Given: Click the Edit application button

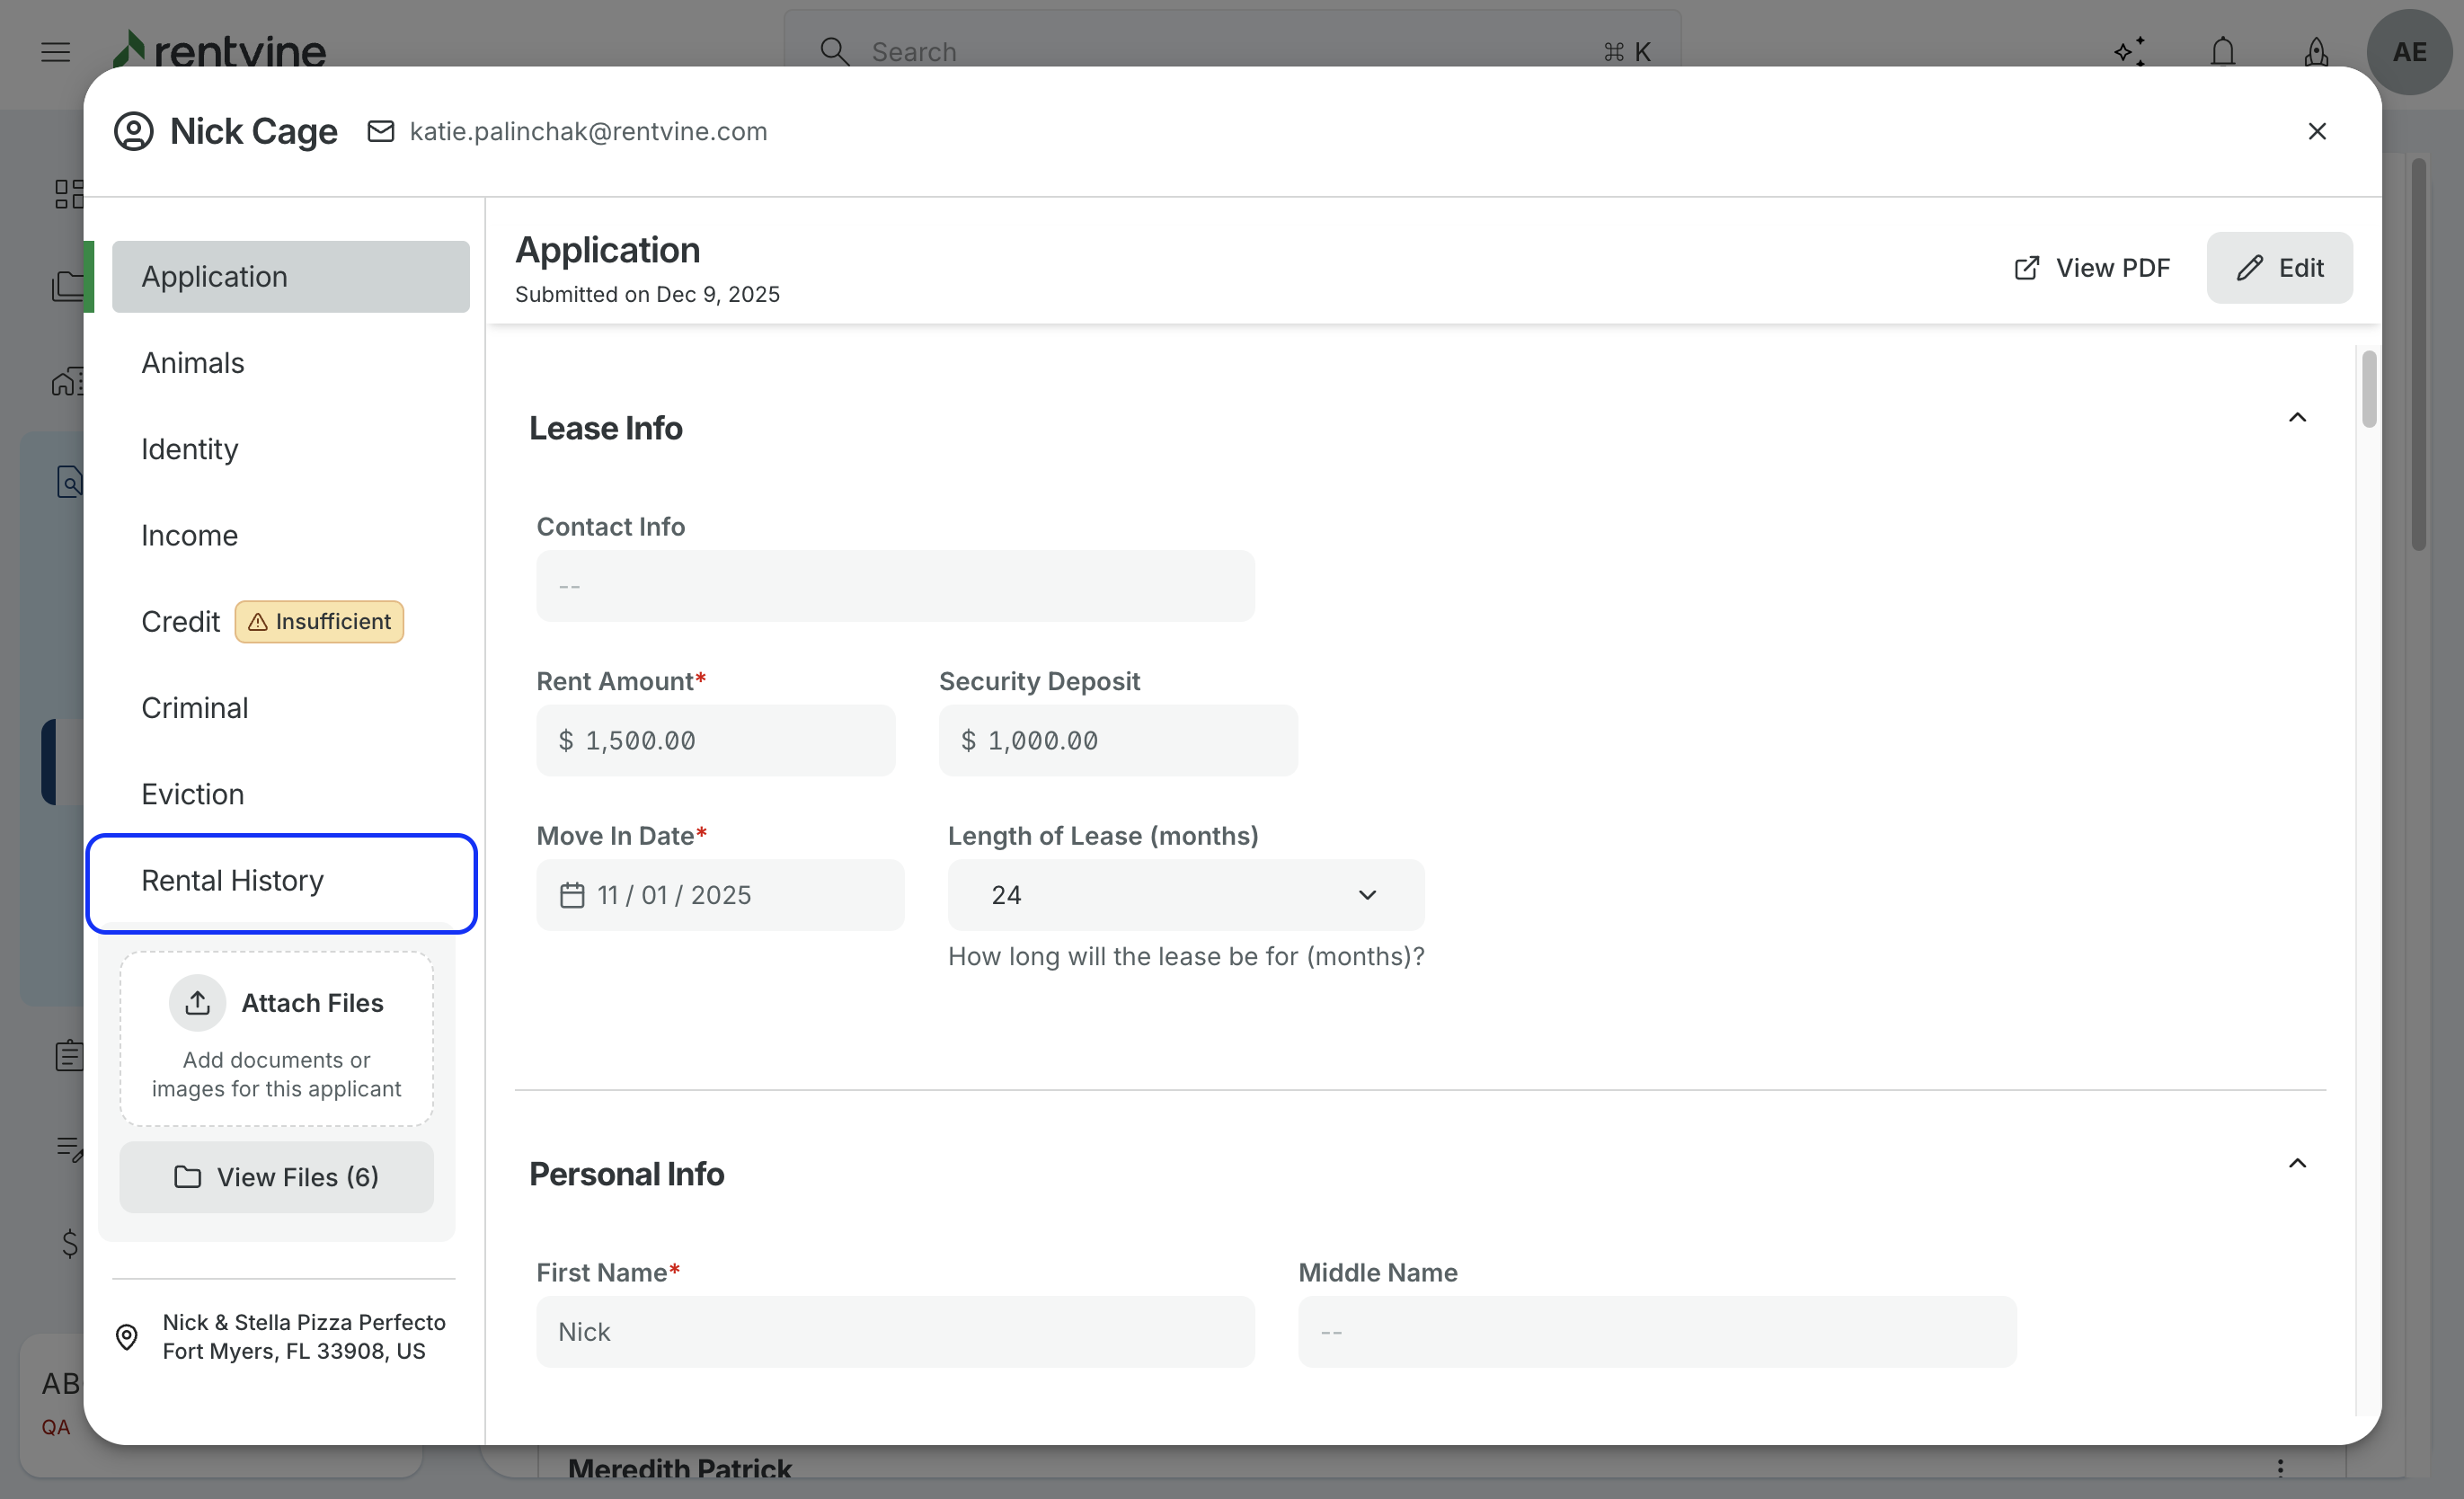Looking at the screenshot, I should click(2279, 268).
